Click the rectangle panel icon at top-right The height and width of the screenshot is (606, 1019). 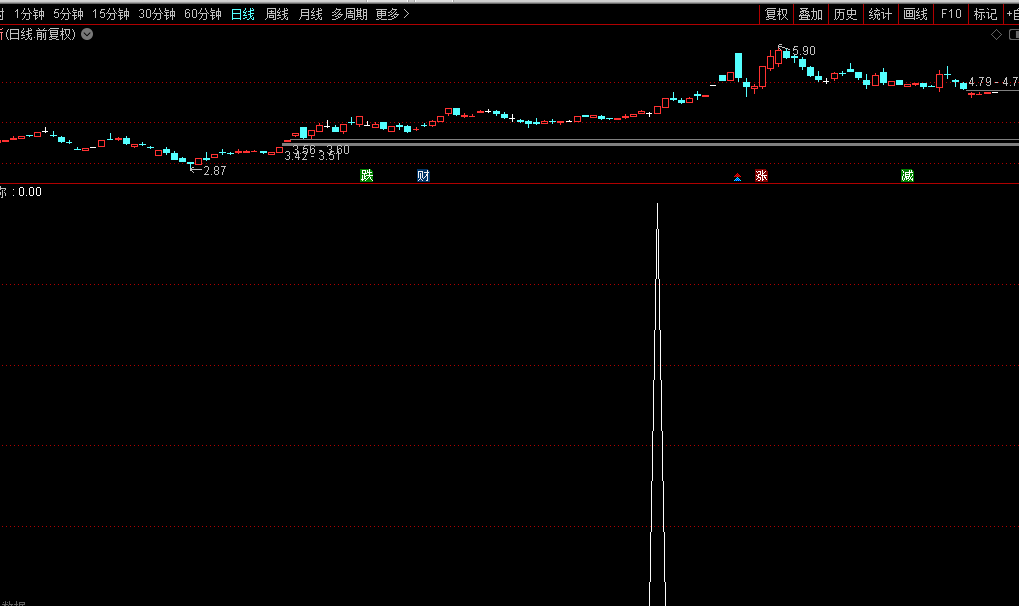pyautogui.click(x=1013, y=34)
